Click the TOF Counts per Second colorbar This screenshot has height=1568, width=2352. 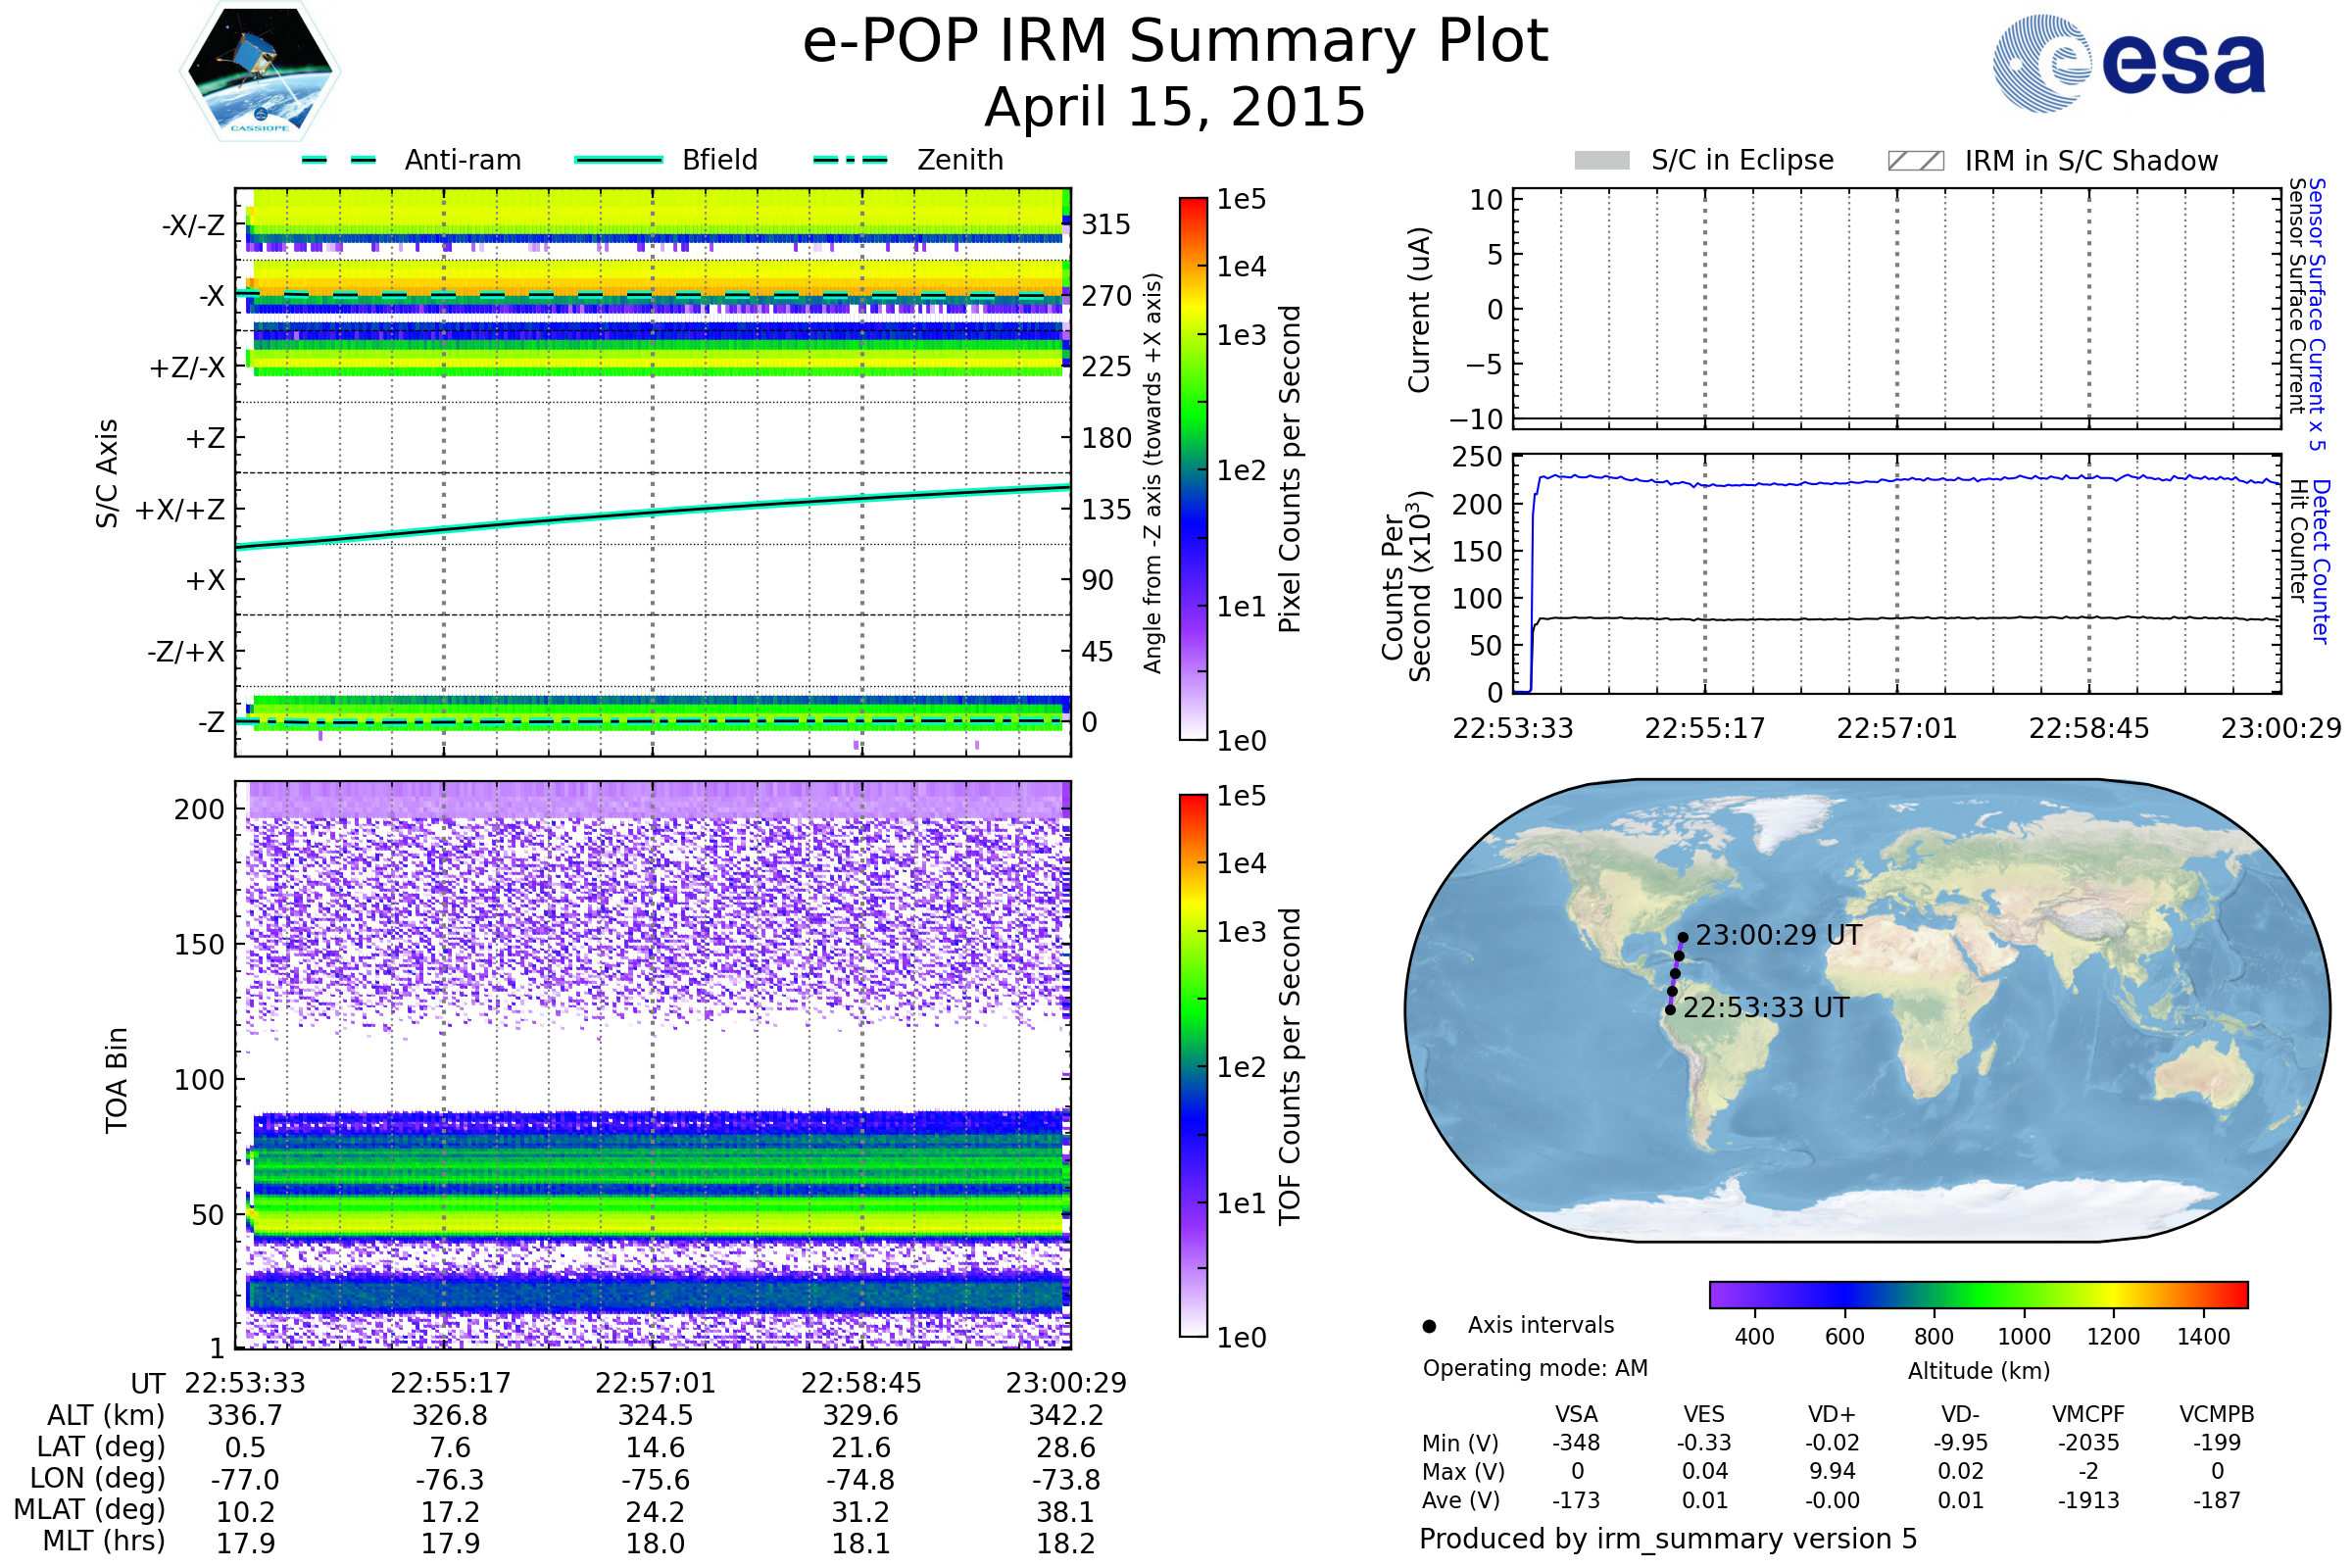coord(1193,1066)
